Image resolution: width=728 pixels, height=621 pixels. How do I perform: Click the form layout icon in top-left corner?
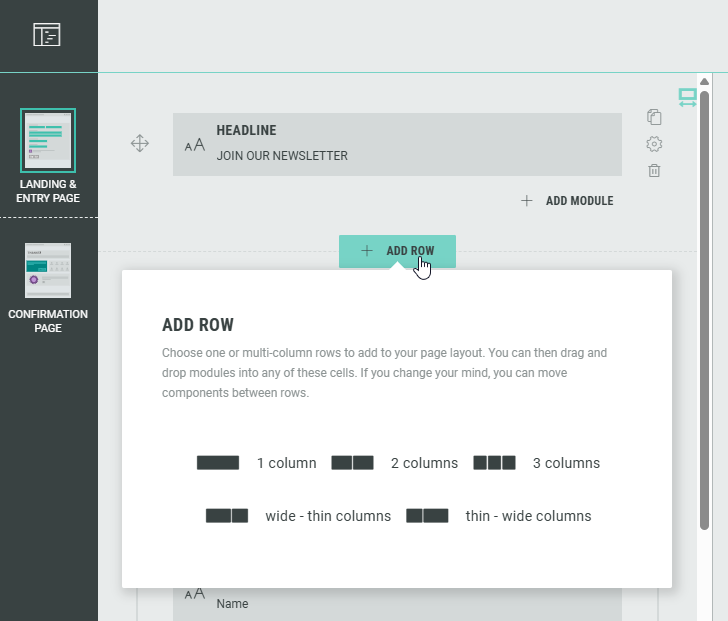tap(47, 36)
